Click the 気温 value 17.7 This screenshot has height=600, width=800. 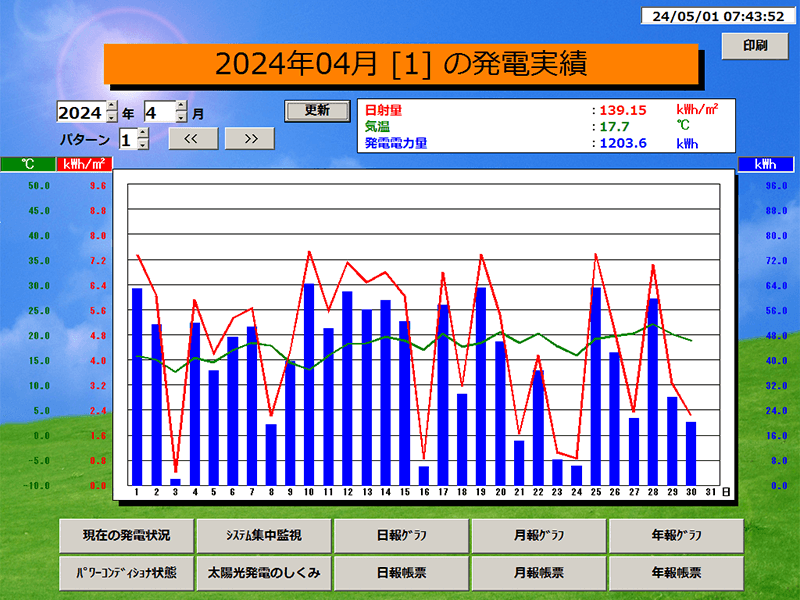(614, 127)
